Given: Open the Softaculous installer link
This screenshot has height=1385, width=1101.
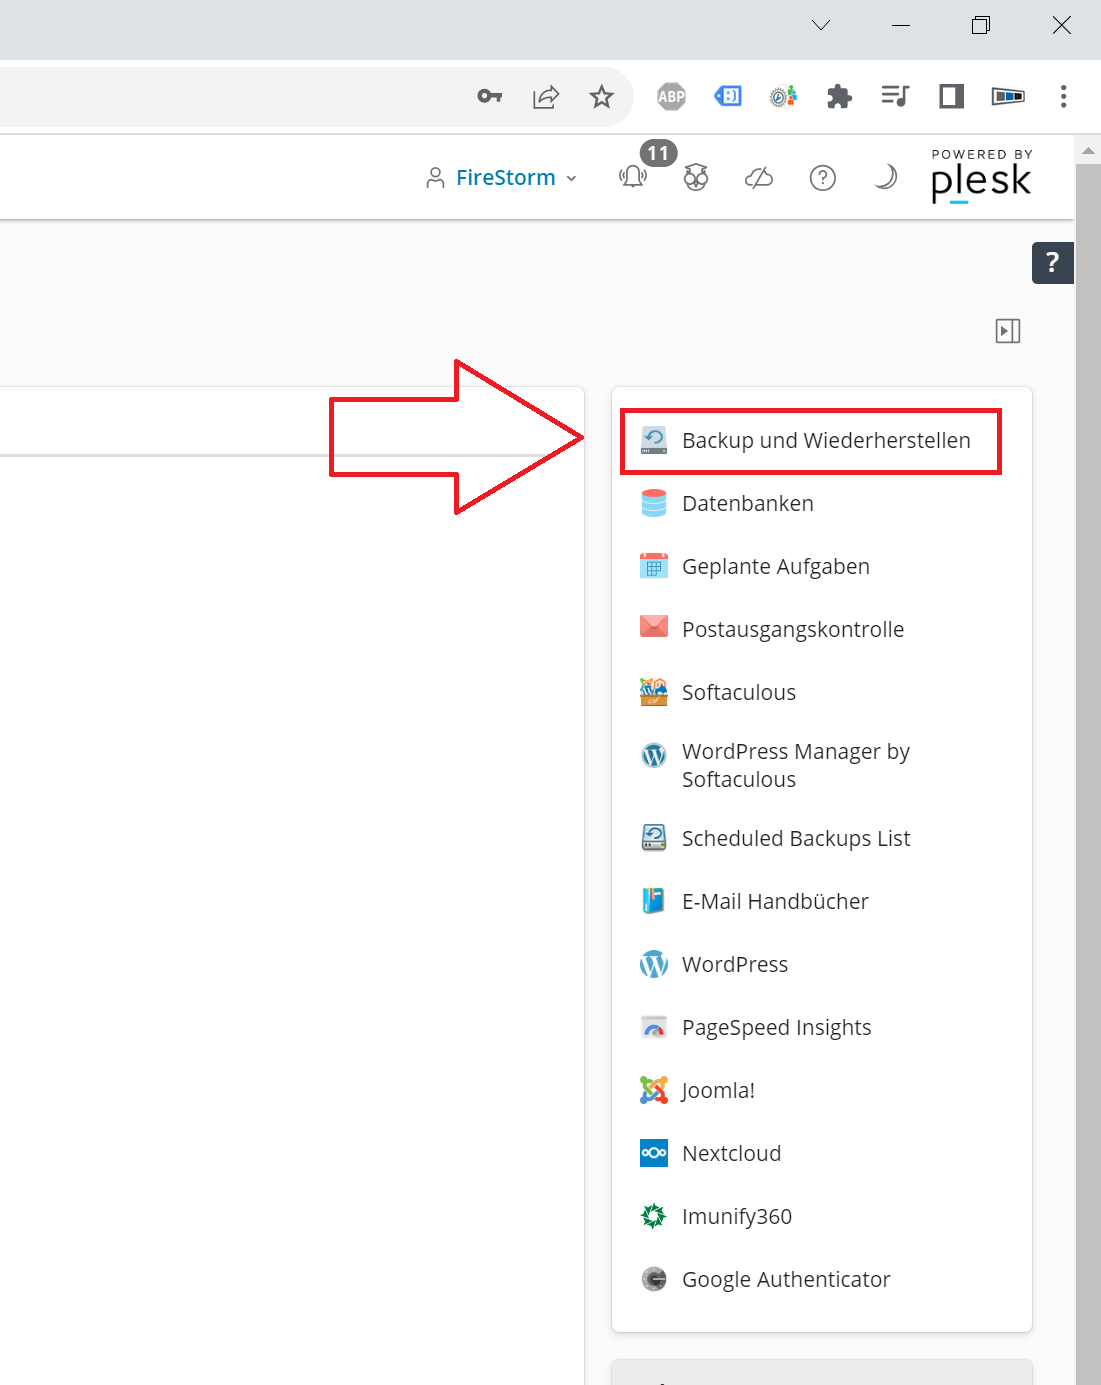Looking at the screenshot, I should point(739,693).
